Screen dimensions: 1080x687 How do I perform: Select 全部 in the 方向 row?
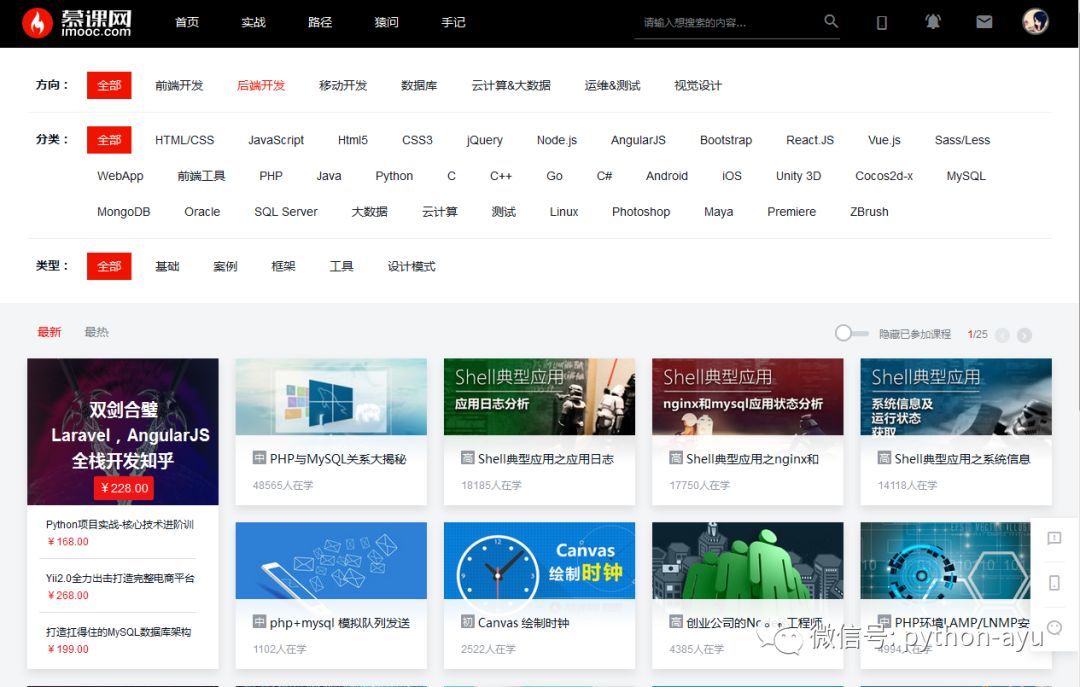(109, 85)
